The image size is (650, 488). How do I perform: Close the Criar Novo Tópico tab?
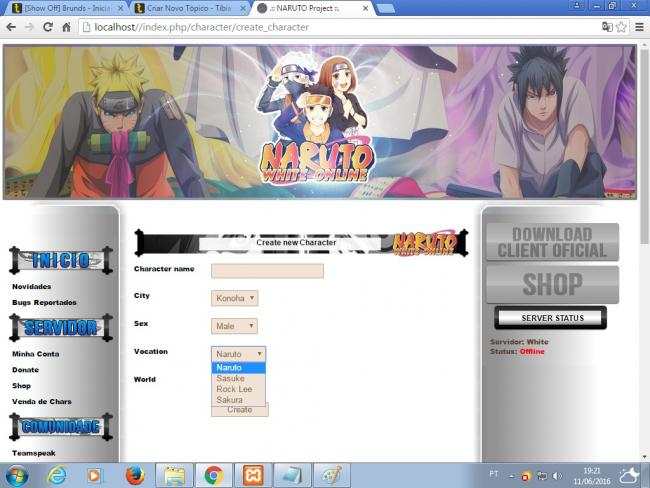point(243,8)
